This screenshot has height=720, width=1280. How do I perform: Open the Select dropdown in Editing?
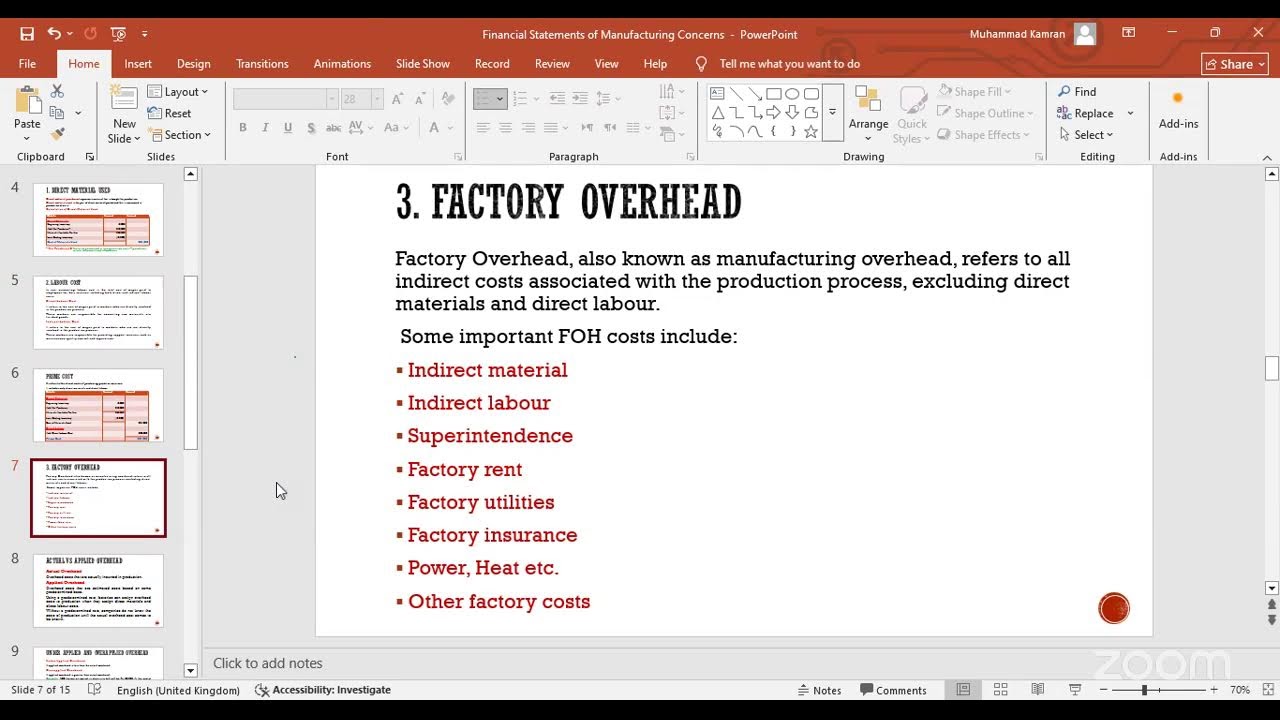[1087, 135]
